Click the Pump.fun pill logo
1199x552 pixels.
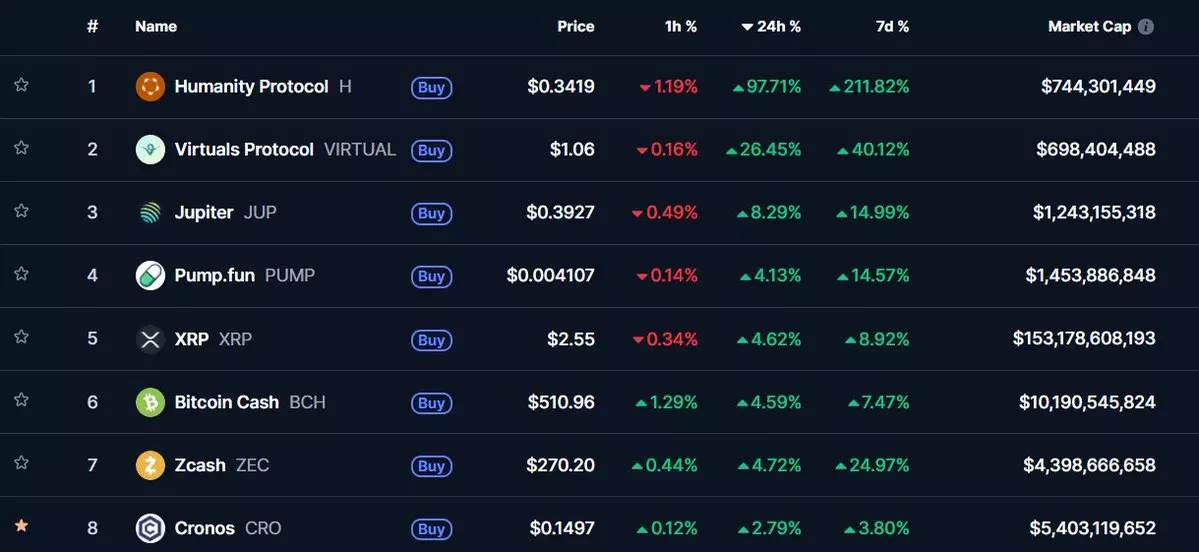pos(150,276)
